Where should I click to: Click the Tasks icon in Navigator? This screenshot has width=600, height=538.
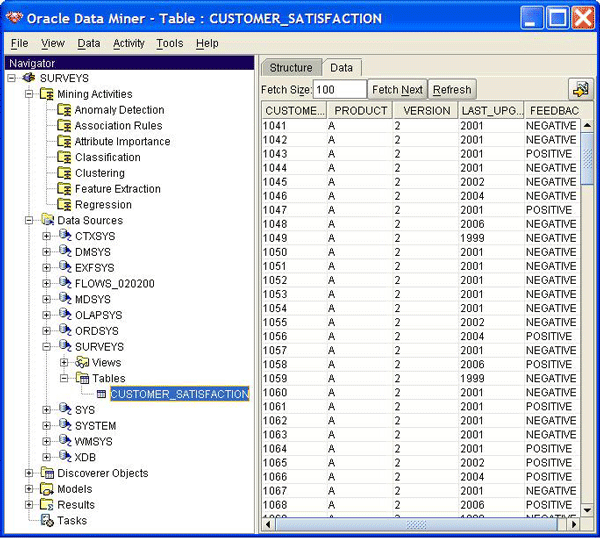47,520
